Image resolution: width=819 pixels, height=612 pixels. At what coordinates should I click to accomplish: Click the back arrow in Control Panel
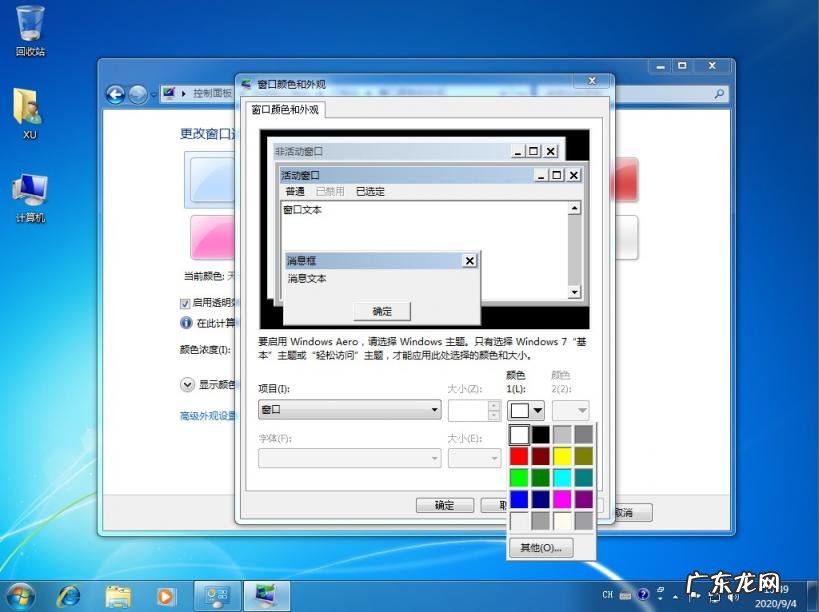[x=115, y=94]
